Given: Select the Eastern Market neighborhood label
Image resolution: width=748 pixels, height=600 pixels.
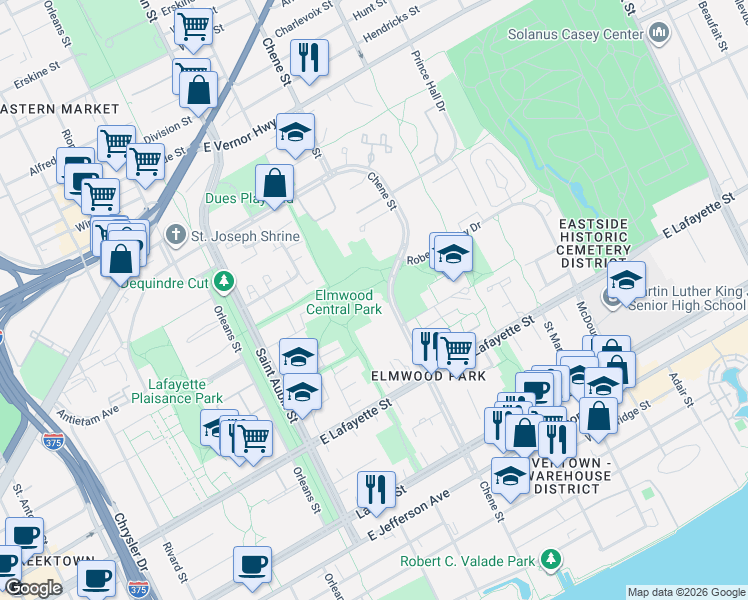Looking at the screenshot, I should [60, 109].
